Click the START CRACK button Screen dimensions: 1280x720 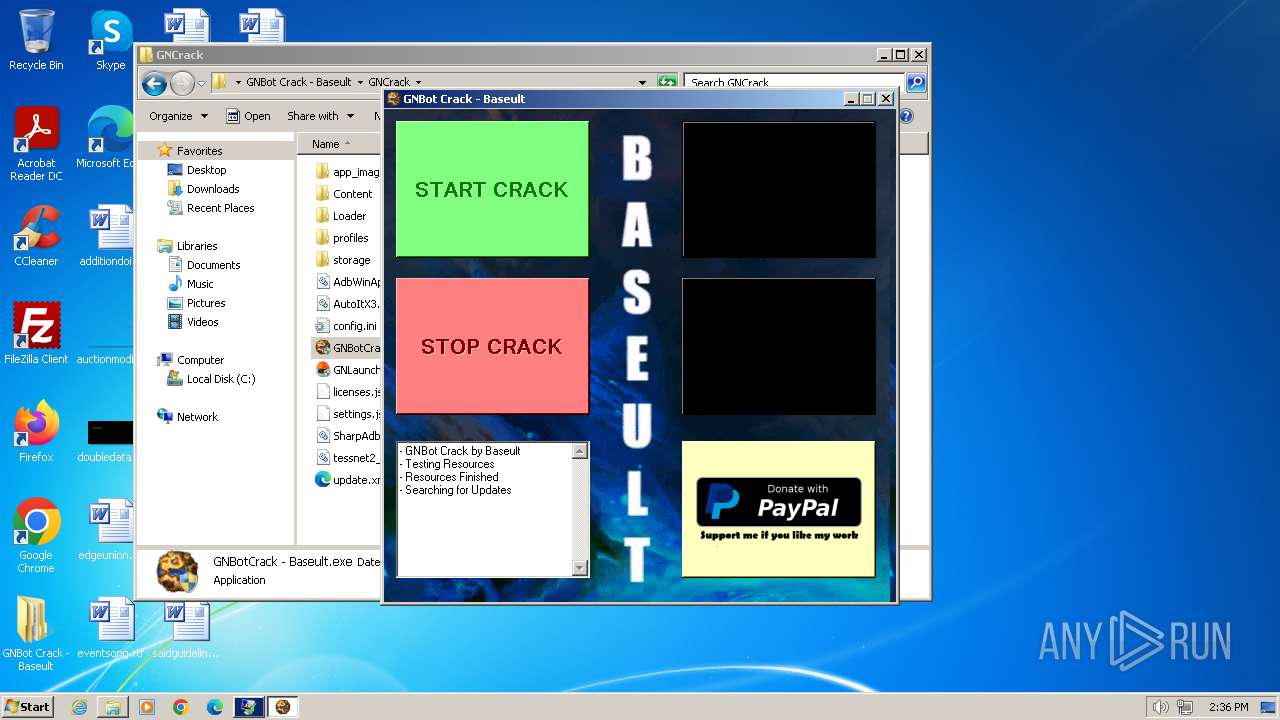(x=492, y=189)
